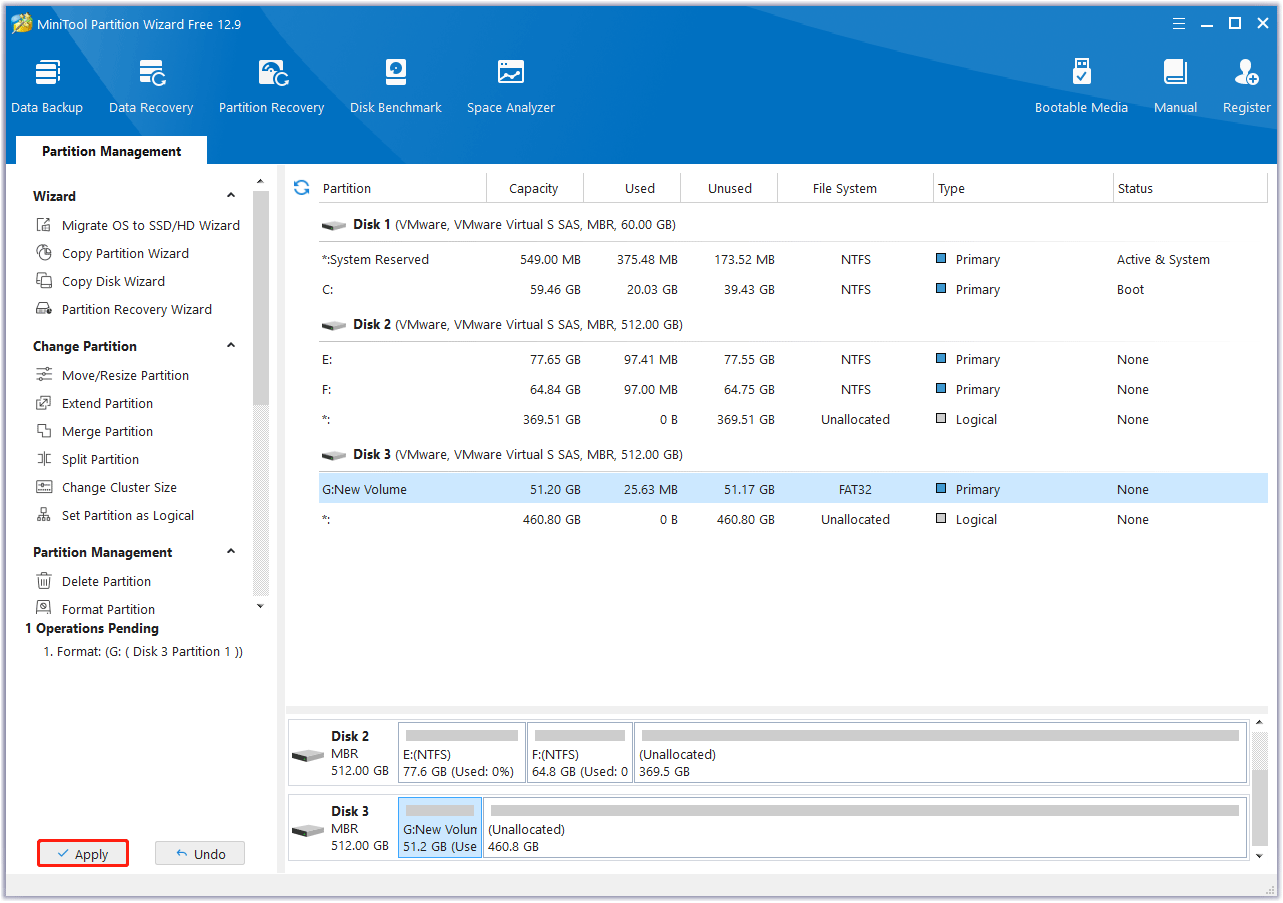Launch the Data Recovery tool

[151, 86]
